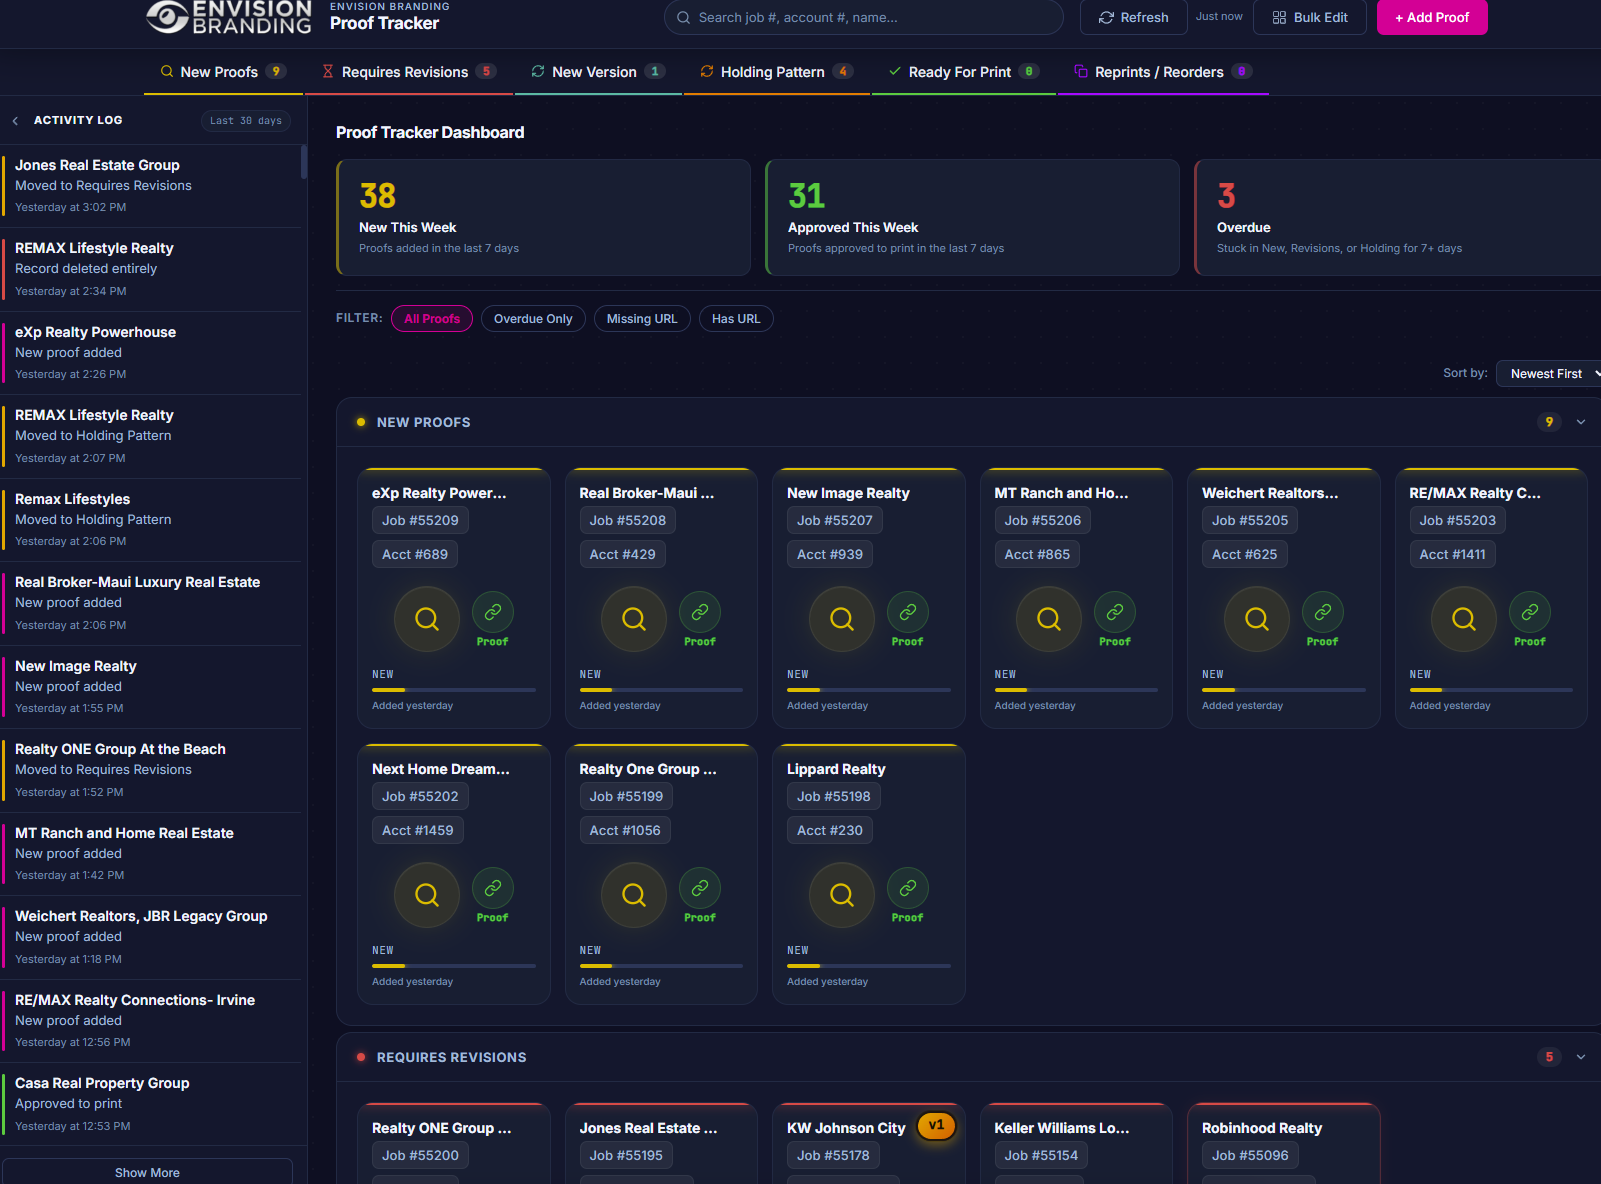Click the magnifier icon on eXp Realty Power card
The width and height of the screenshot is (1601, 1184).
coord(427,619)
